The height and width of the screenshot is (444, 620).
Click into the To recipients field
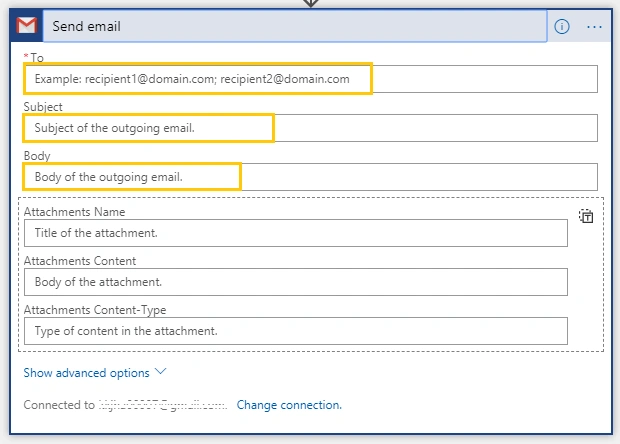pos(311,79)
